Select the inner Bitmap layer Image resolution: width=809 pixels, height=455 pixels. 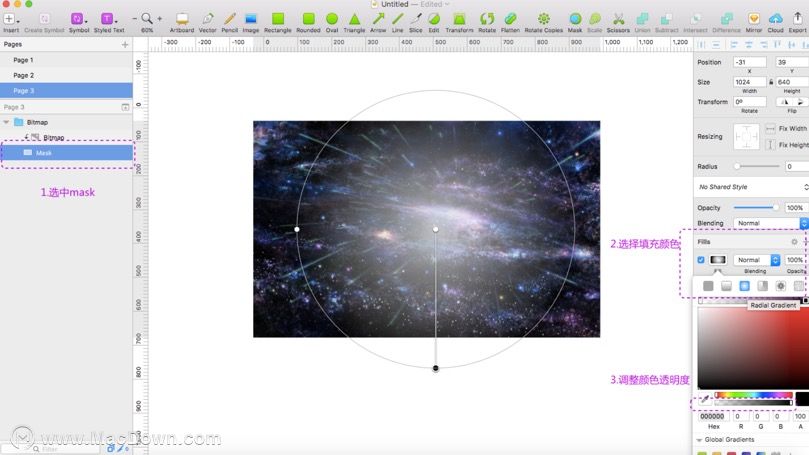click(66, 137)
